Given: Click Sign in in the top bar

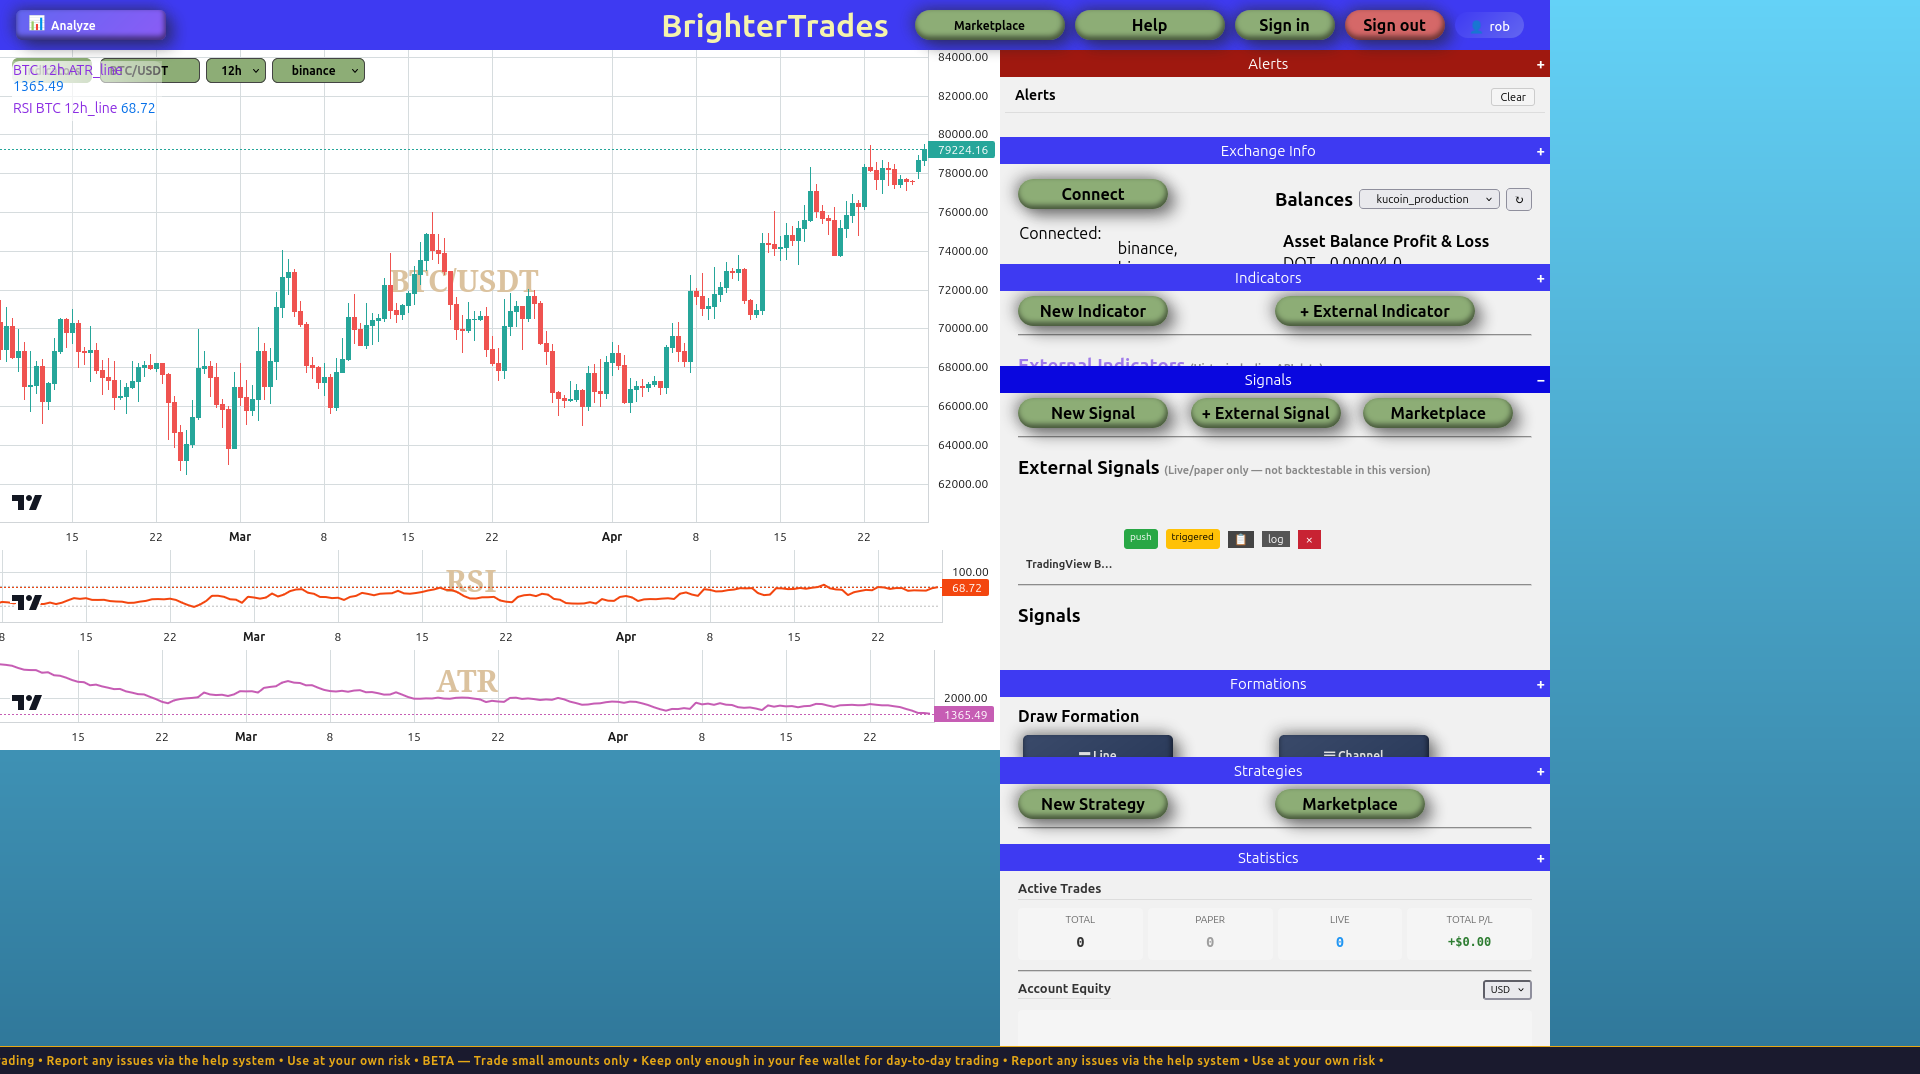Looking at the screenshot, I should (x=1284, y=25).
